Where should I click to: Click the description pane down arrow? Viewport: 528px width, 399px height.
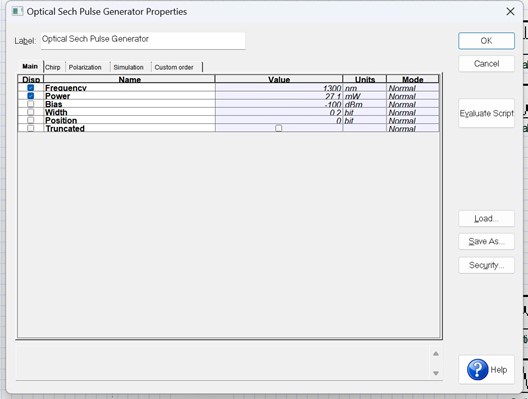point(436,373)
